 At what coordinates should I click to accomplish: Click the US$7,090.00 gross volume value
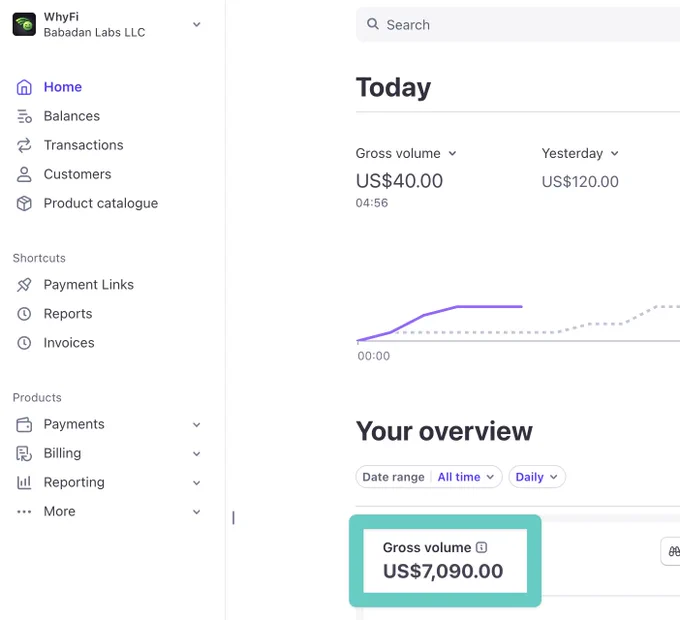[x=443, y=571]
